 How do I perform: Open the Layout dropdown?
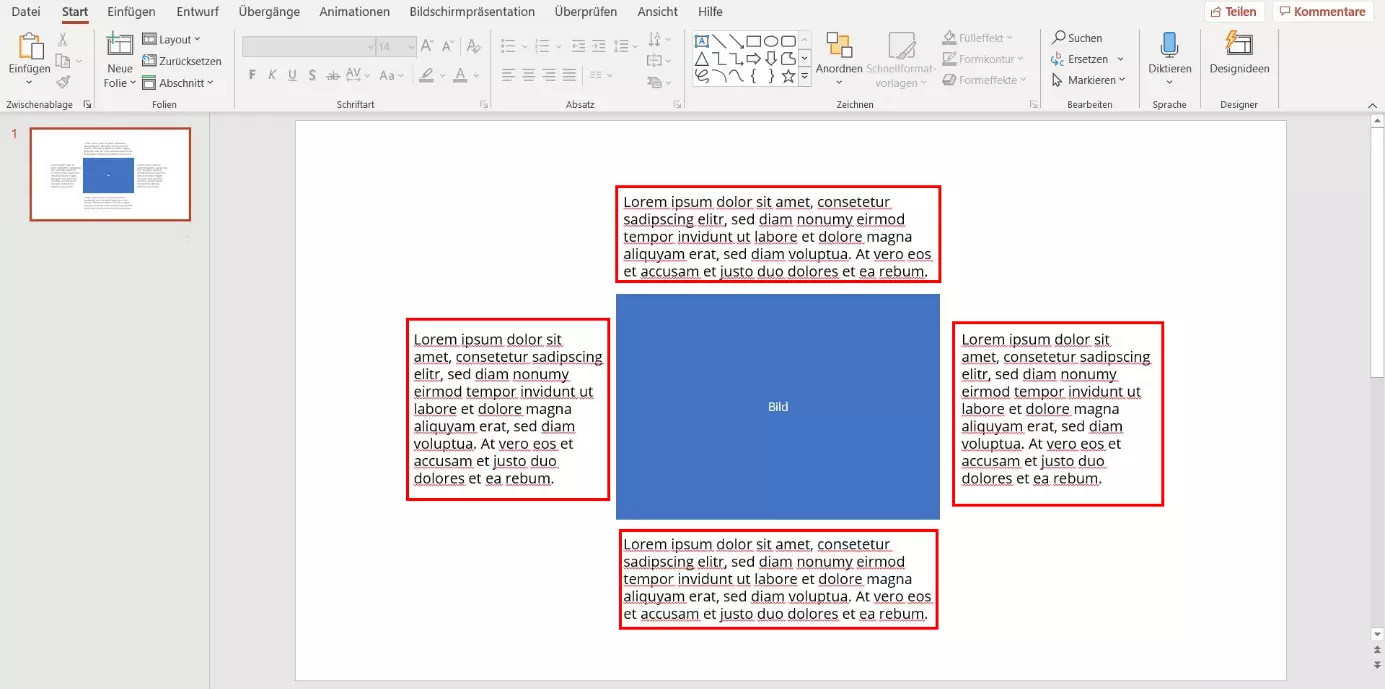tap(171, 39)
